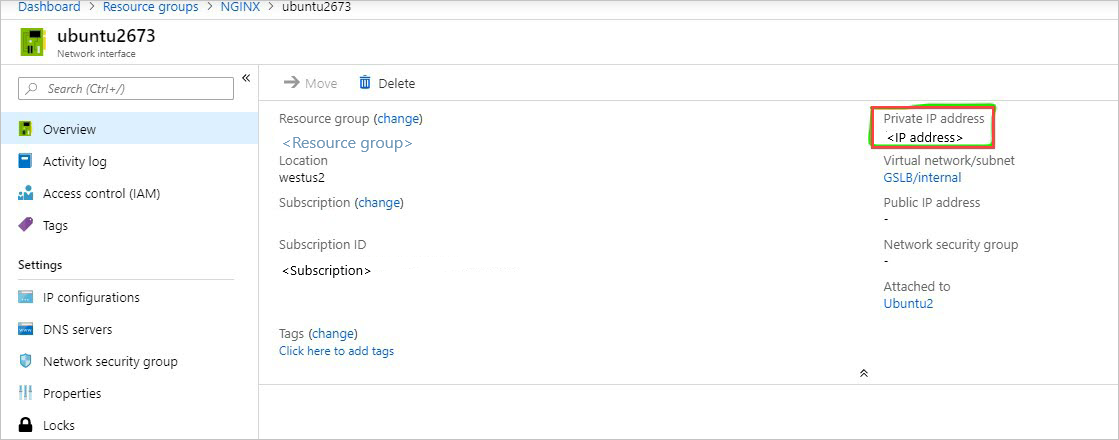Select Tags in the sidebar
This screenshot has height=440, width=1119.
[x=129, y=225]
